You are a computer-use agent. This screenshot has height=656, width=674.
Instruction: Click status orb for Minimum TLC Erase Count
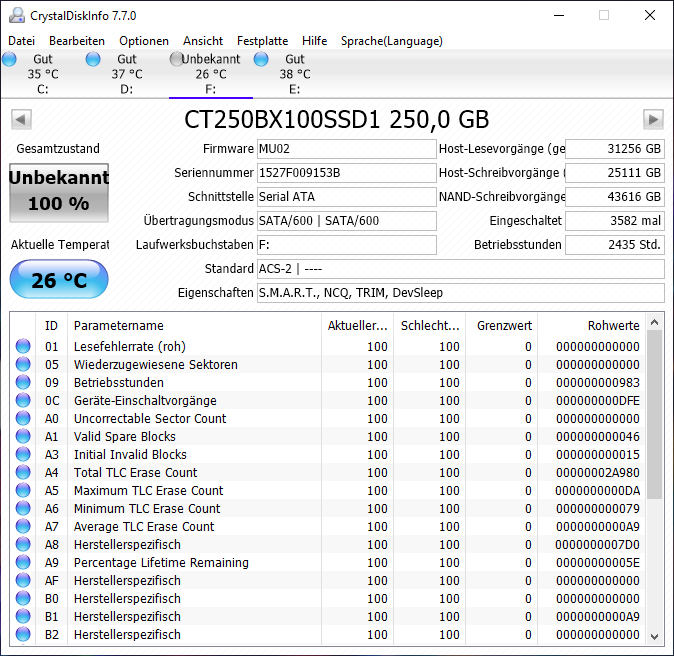(x=23, y=509)
